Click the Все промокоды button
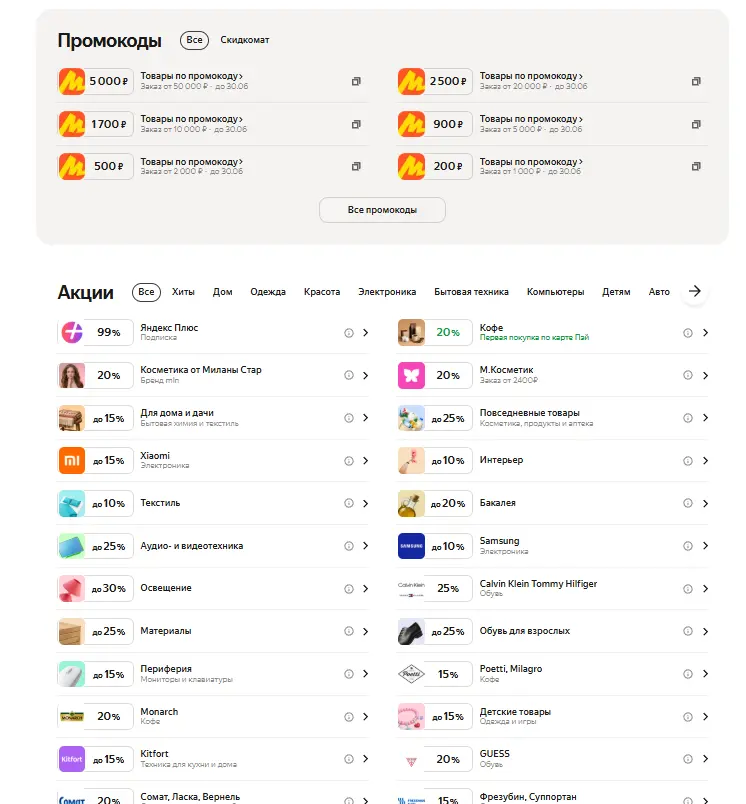Screen dimensions: 746x804 (x=382, y=210)
